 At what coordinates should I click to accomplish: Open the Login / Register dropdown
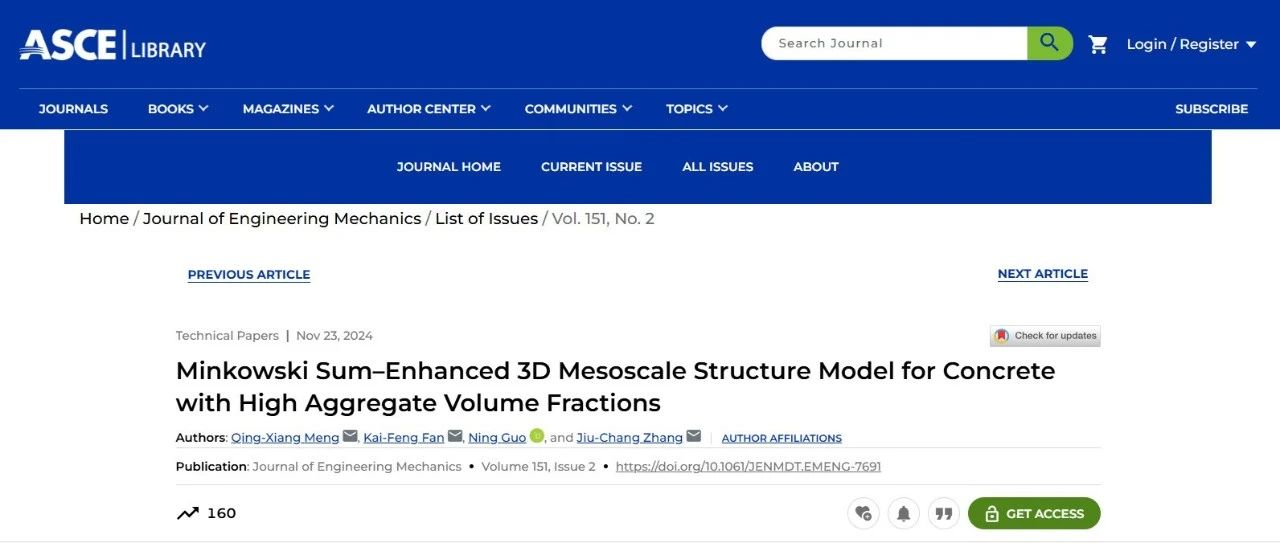coord(1191,44)
